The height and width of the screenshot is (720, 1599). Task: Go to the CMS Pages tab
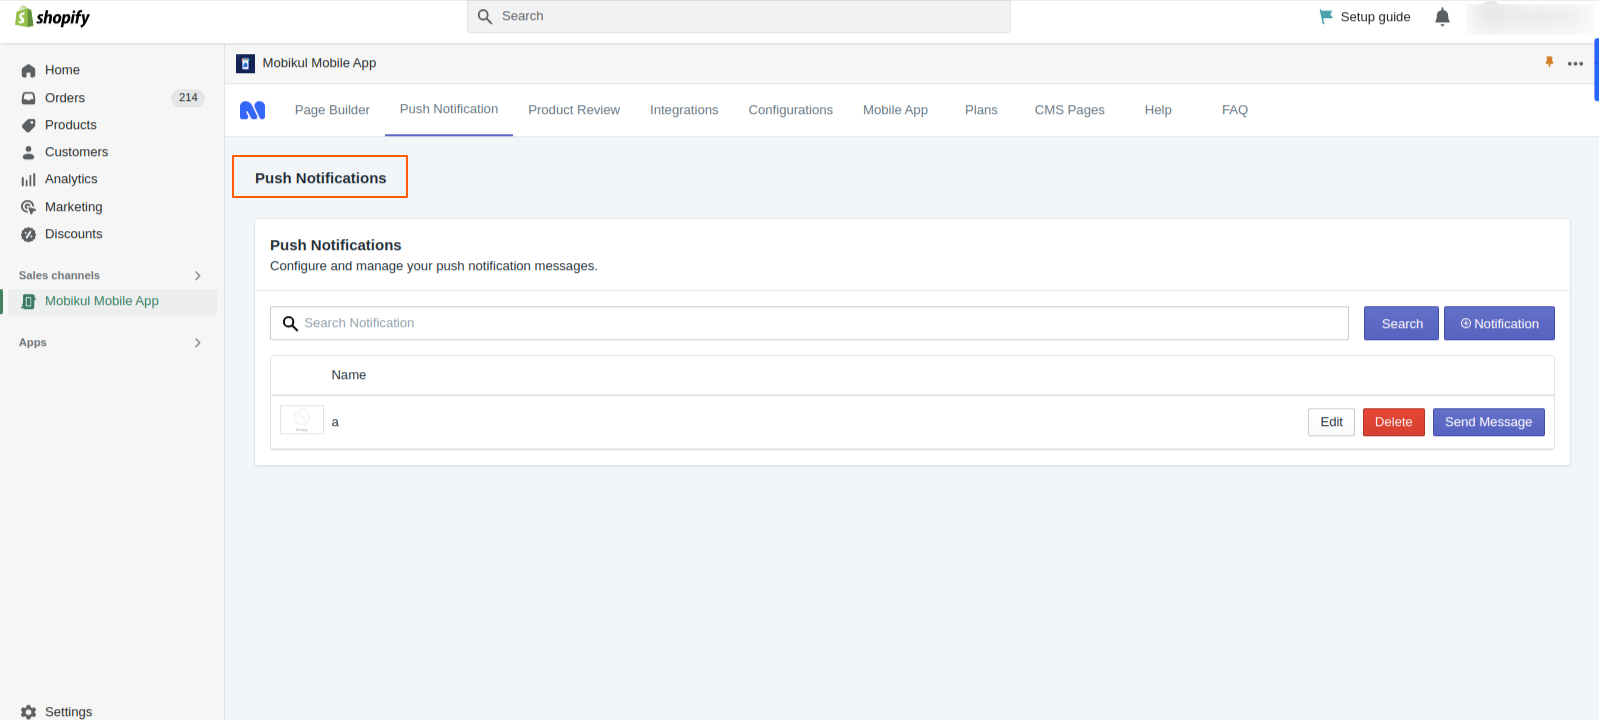click(x=1069, y=110)
